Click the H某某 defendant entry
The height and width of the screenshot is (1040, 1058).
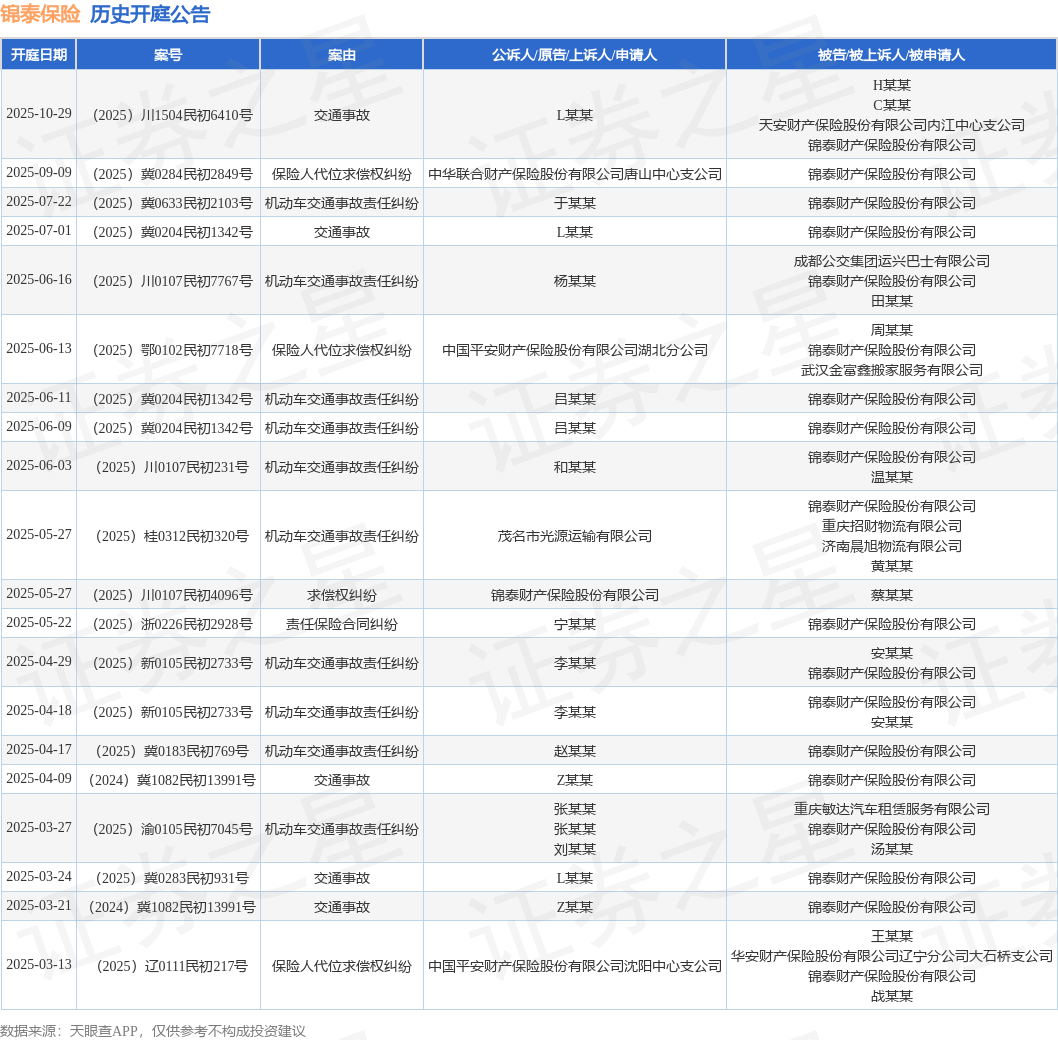point(891,85)
